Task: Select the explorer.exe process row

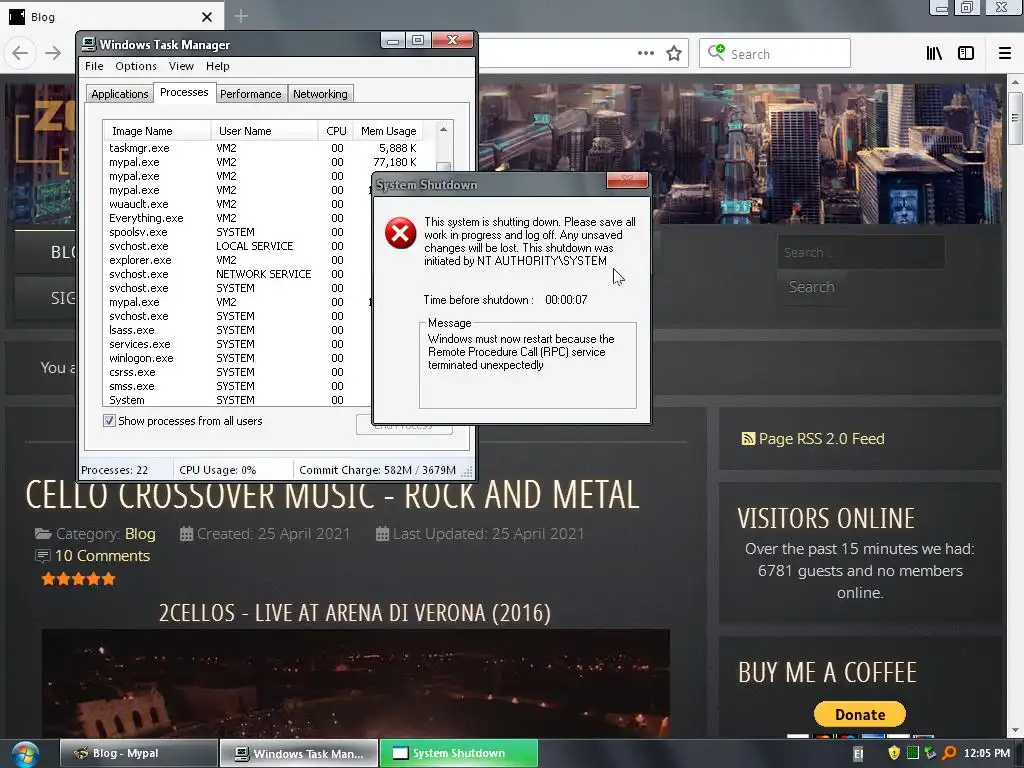Action: (238, 260)
